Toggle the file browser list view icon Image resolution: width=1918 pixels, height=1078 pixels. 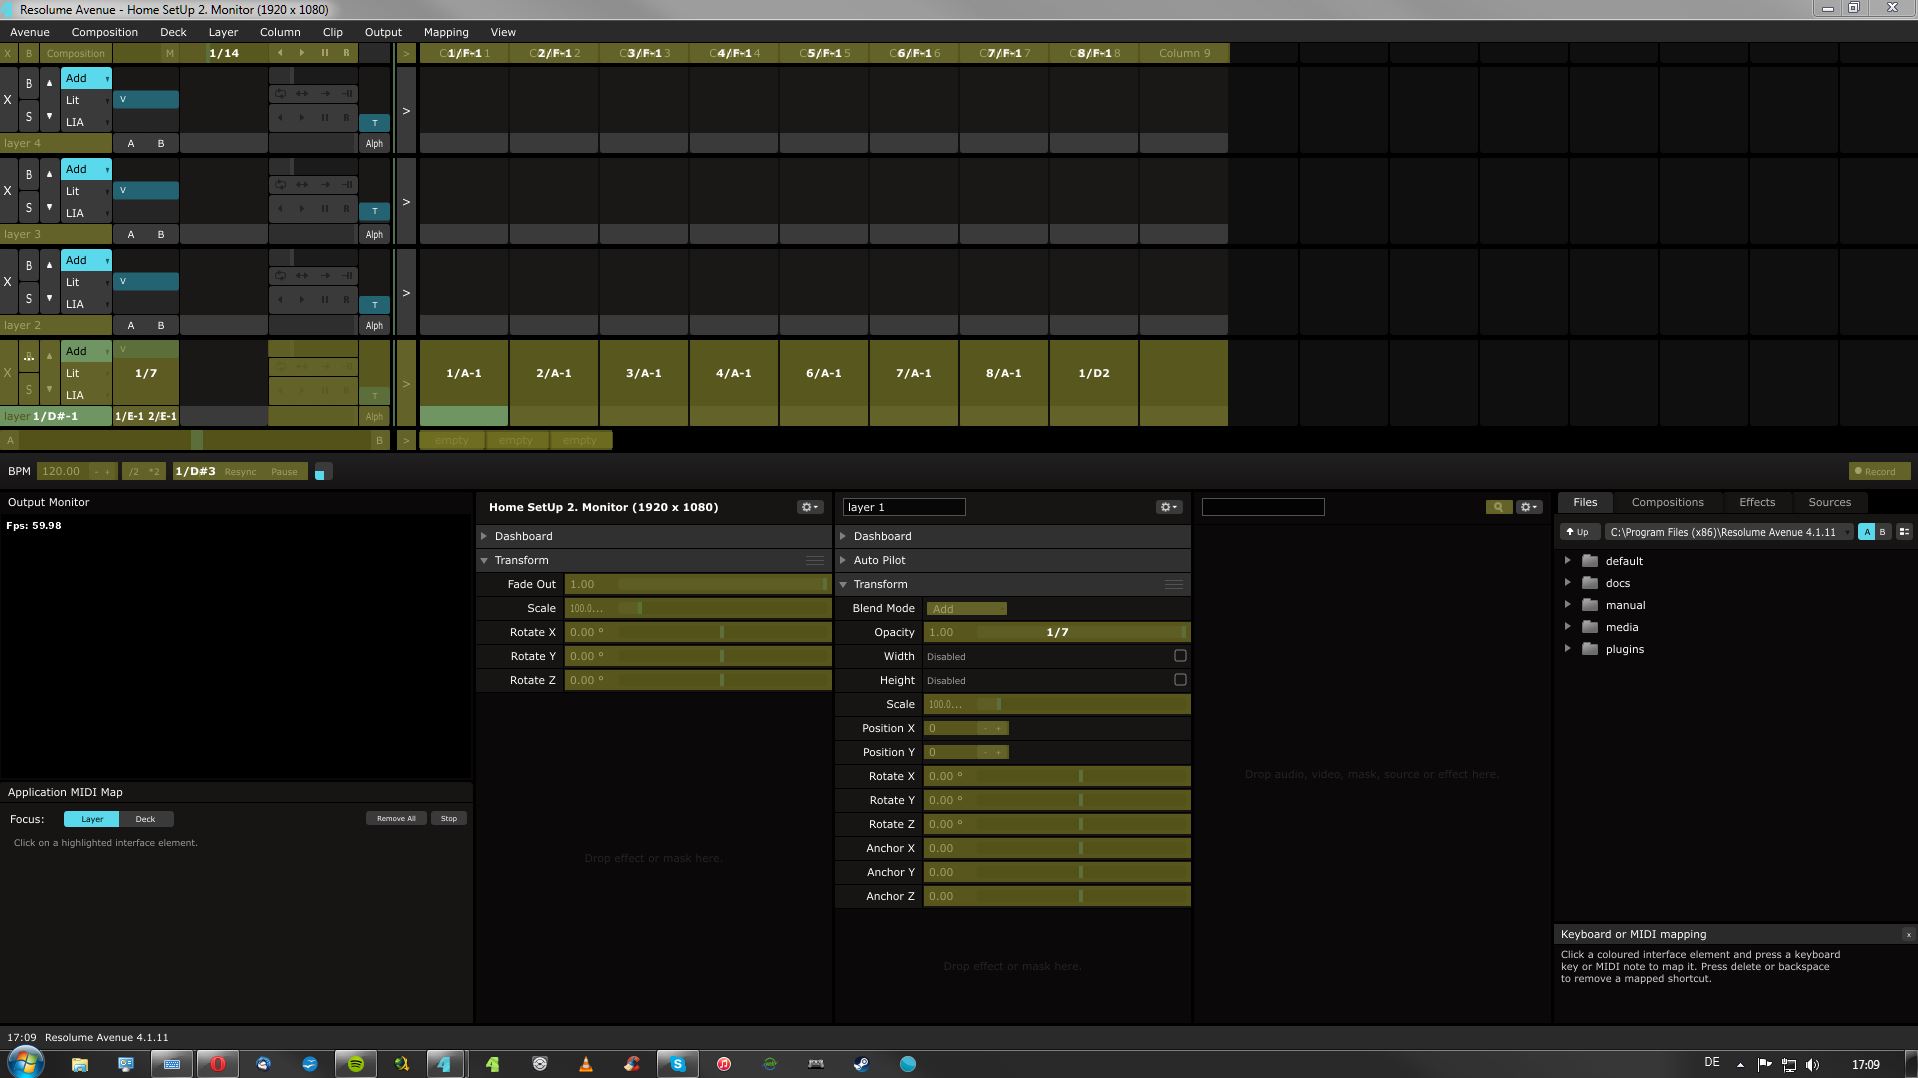[x=1903, y=532]
